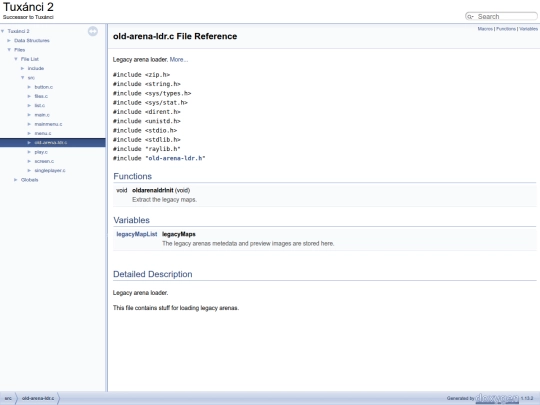Click the Tuxánci 2 project title
The height and width of the screenshot is (405, 540).
pyautogui.click(x=28, y=7)
